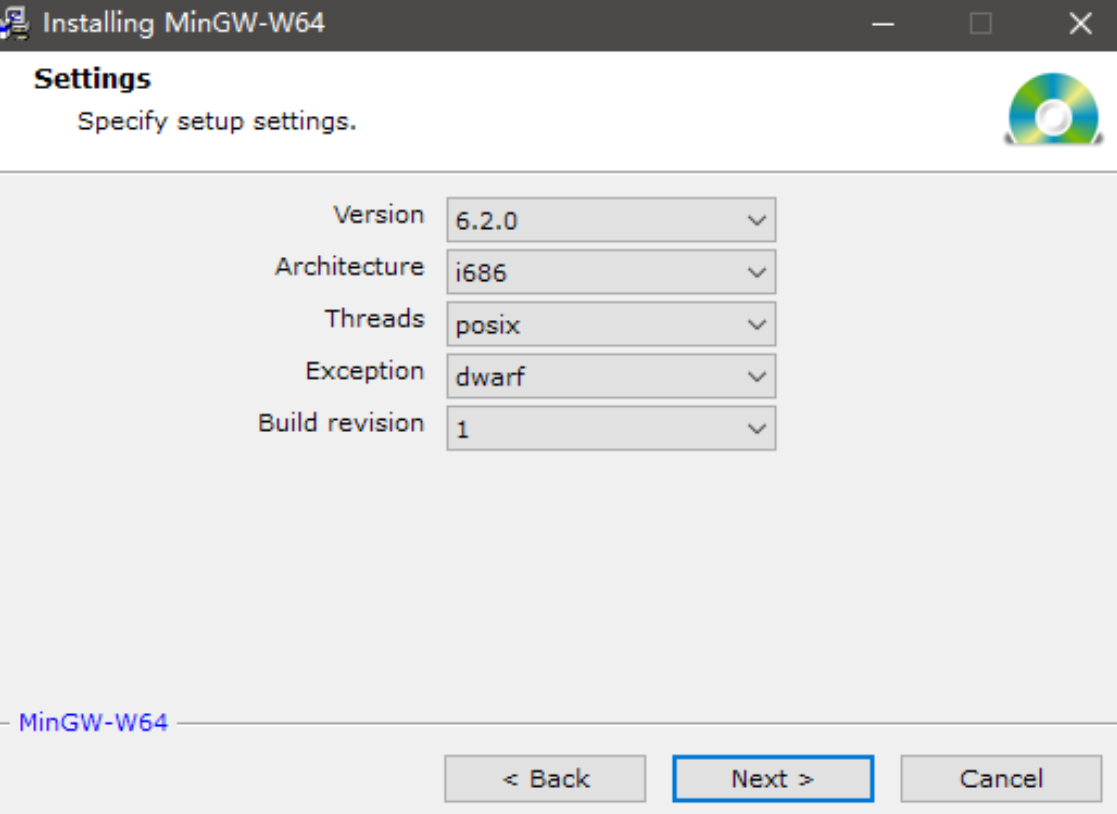
Task: Click the Back button
Action: tap(545, 778)
